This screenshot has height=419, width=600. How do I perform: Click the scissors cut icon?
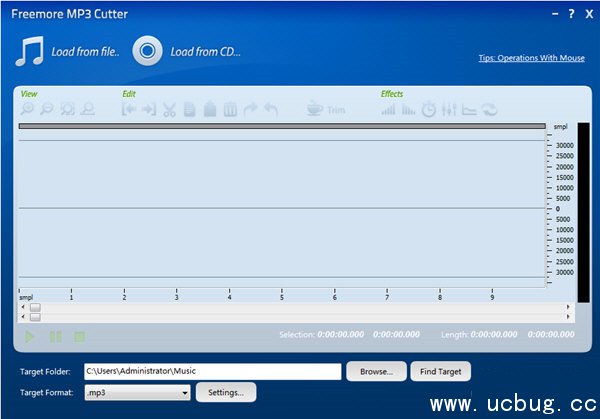coord(169,110)
